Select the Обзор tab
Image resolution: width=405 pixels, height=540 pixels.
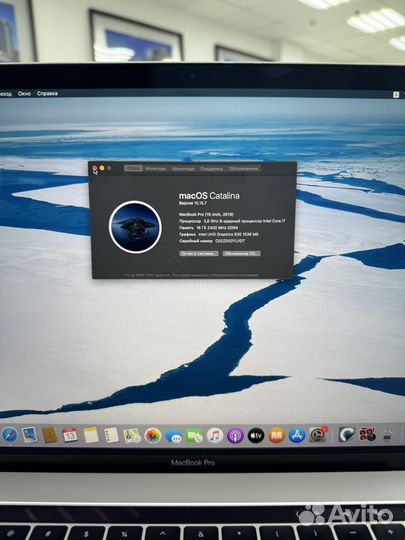tap(133, 168)
